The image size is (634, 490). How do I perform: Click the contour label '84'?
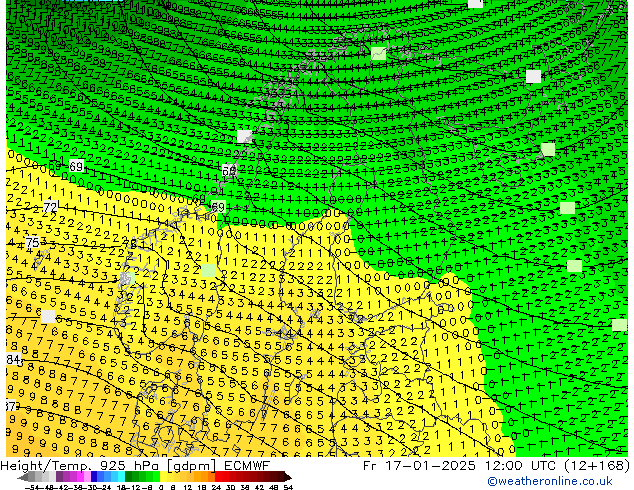click(13, 359)
